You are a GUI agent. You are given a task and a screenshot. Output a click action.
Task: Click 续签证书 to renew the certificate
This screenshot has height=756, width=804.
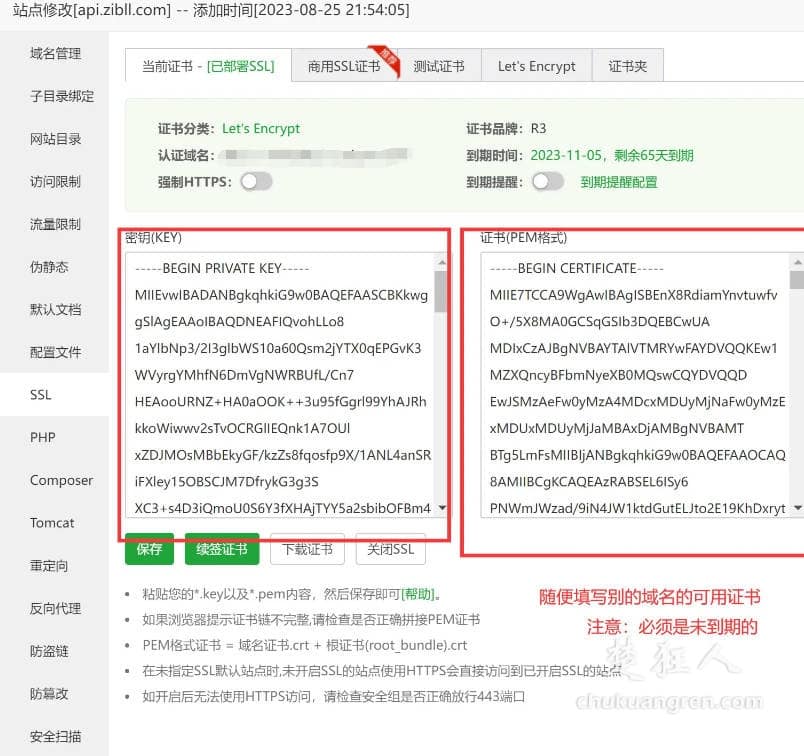pyautogui.click(x=221, y=548)
